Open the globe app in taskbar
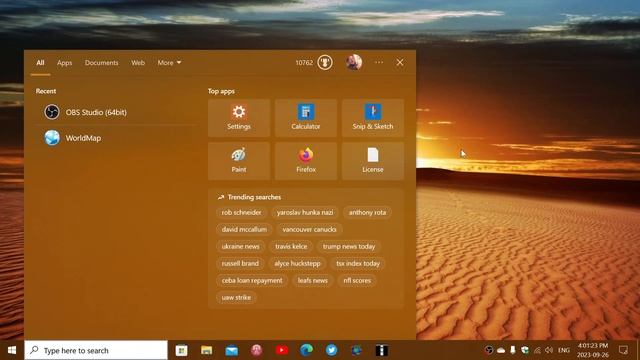This screenshot has height=360, width=640. coord(356,350)
